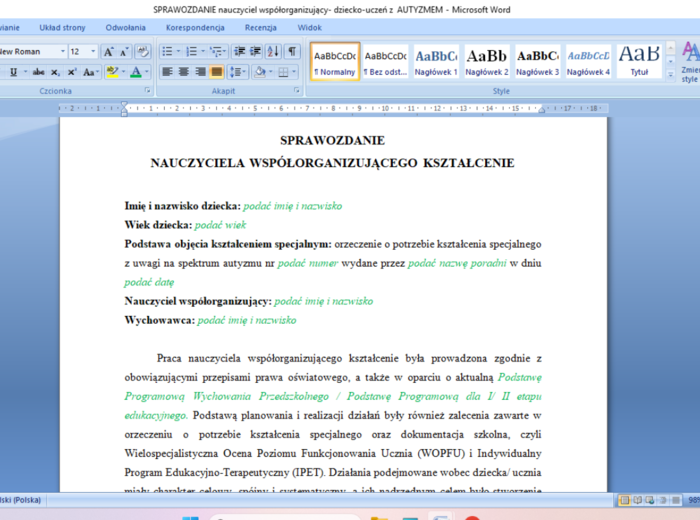Switch to the Widok tab

tap(309, 28)
